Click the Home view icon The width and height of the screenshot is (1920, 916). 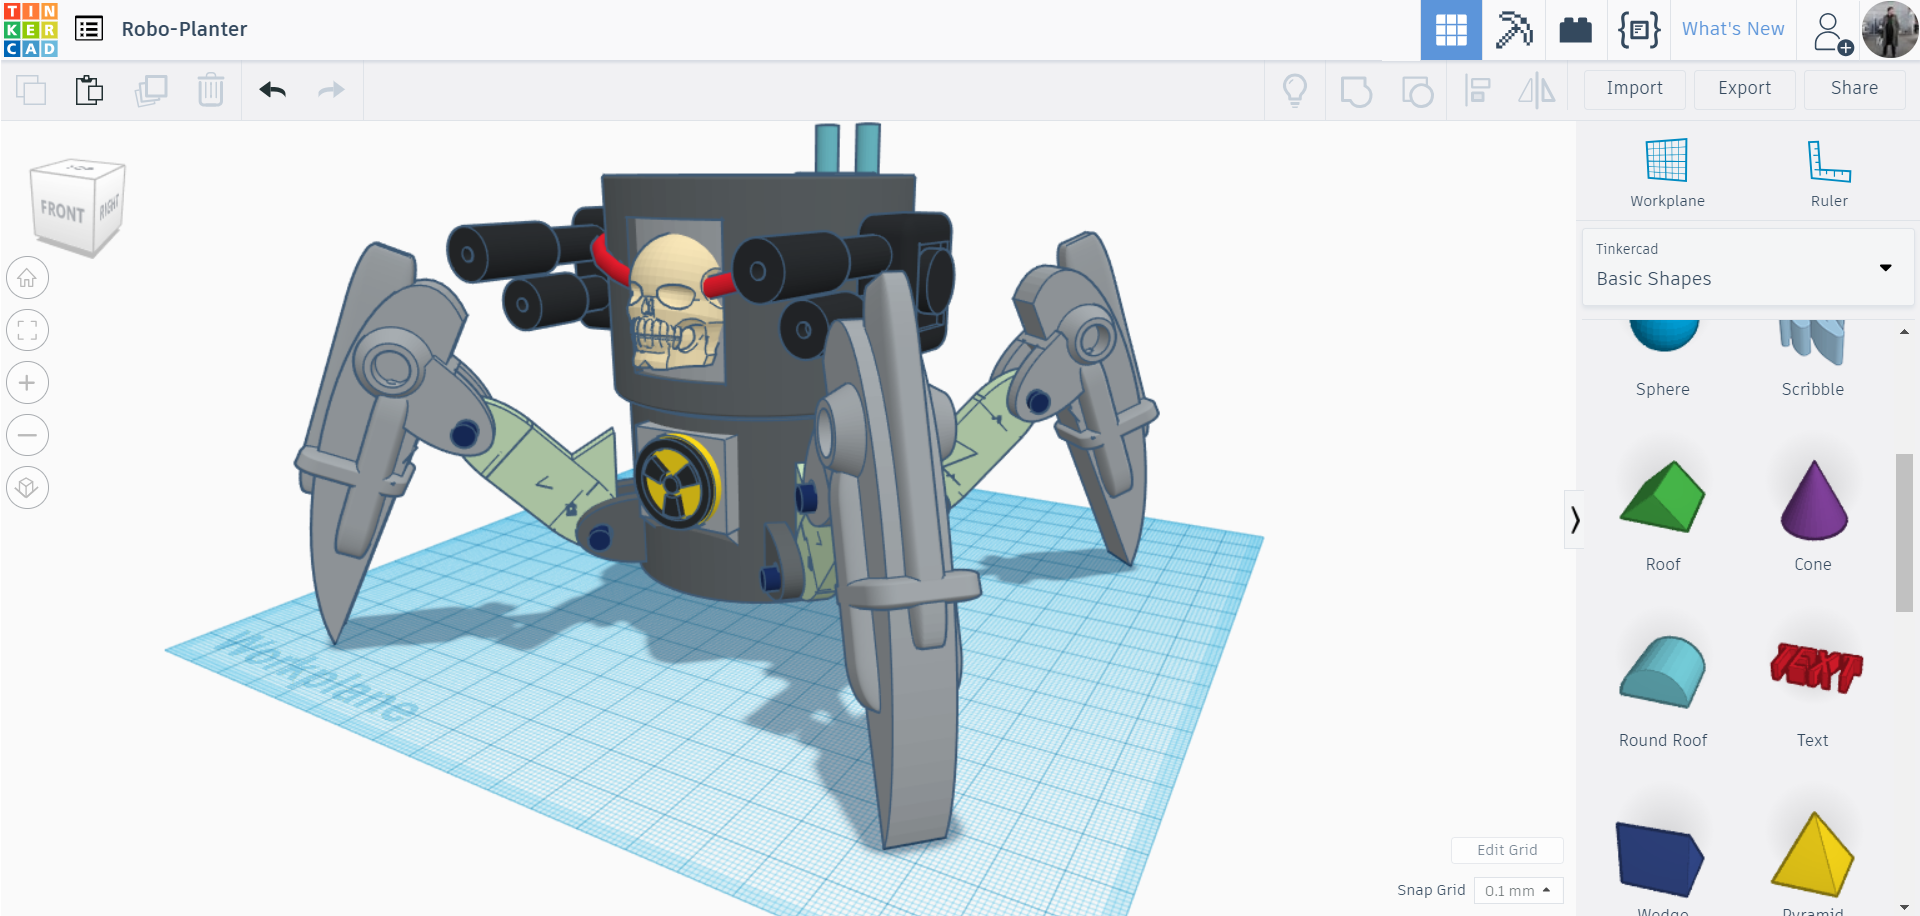click(27, 278)
